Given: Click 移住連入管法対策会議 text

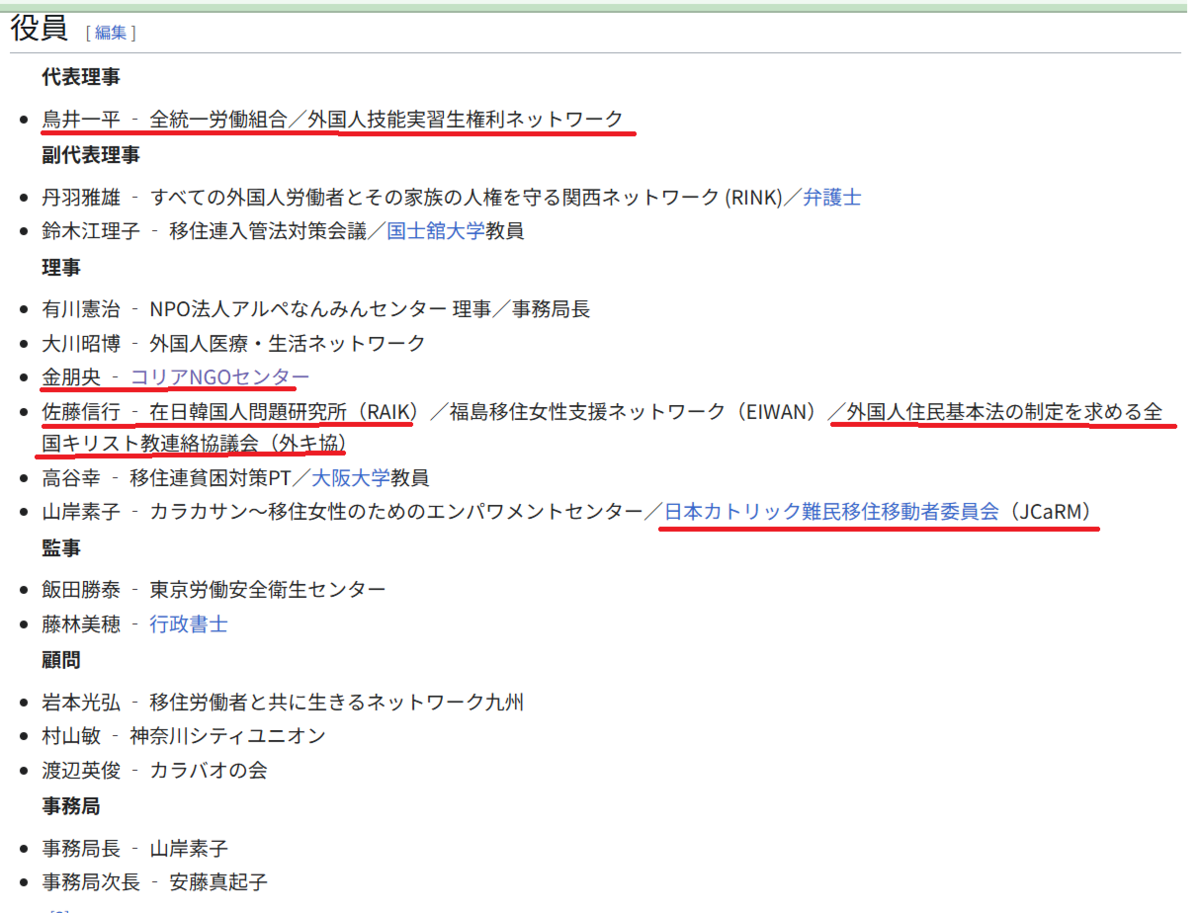Looking at the screenshot, I should coord(267,231).
